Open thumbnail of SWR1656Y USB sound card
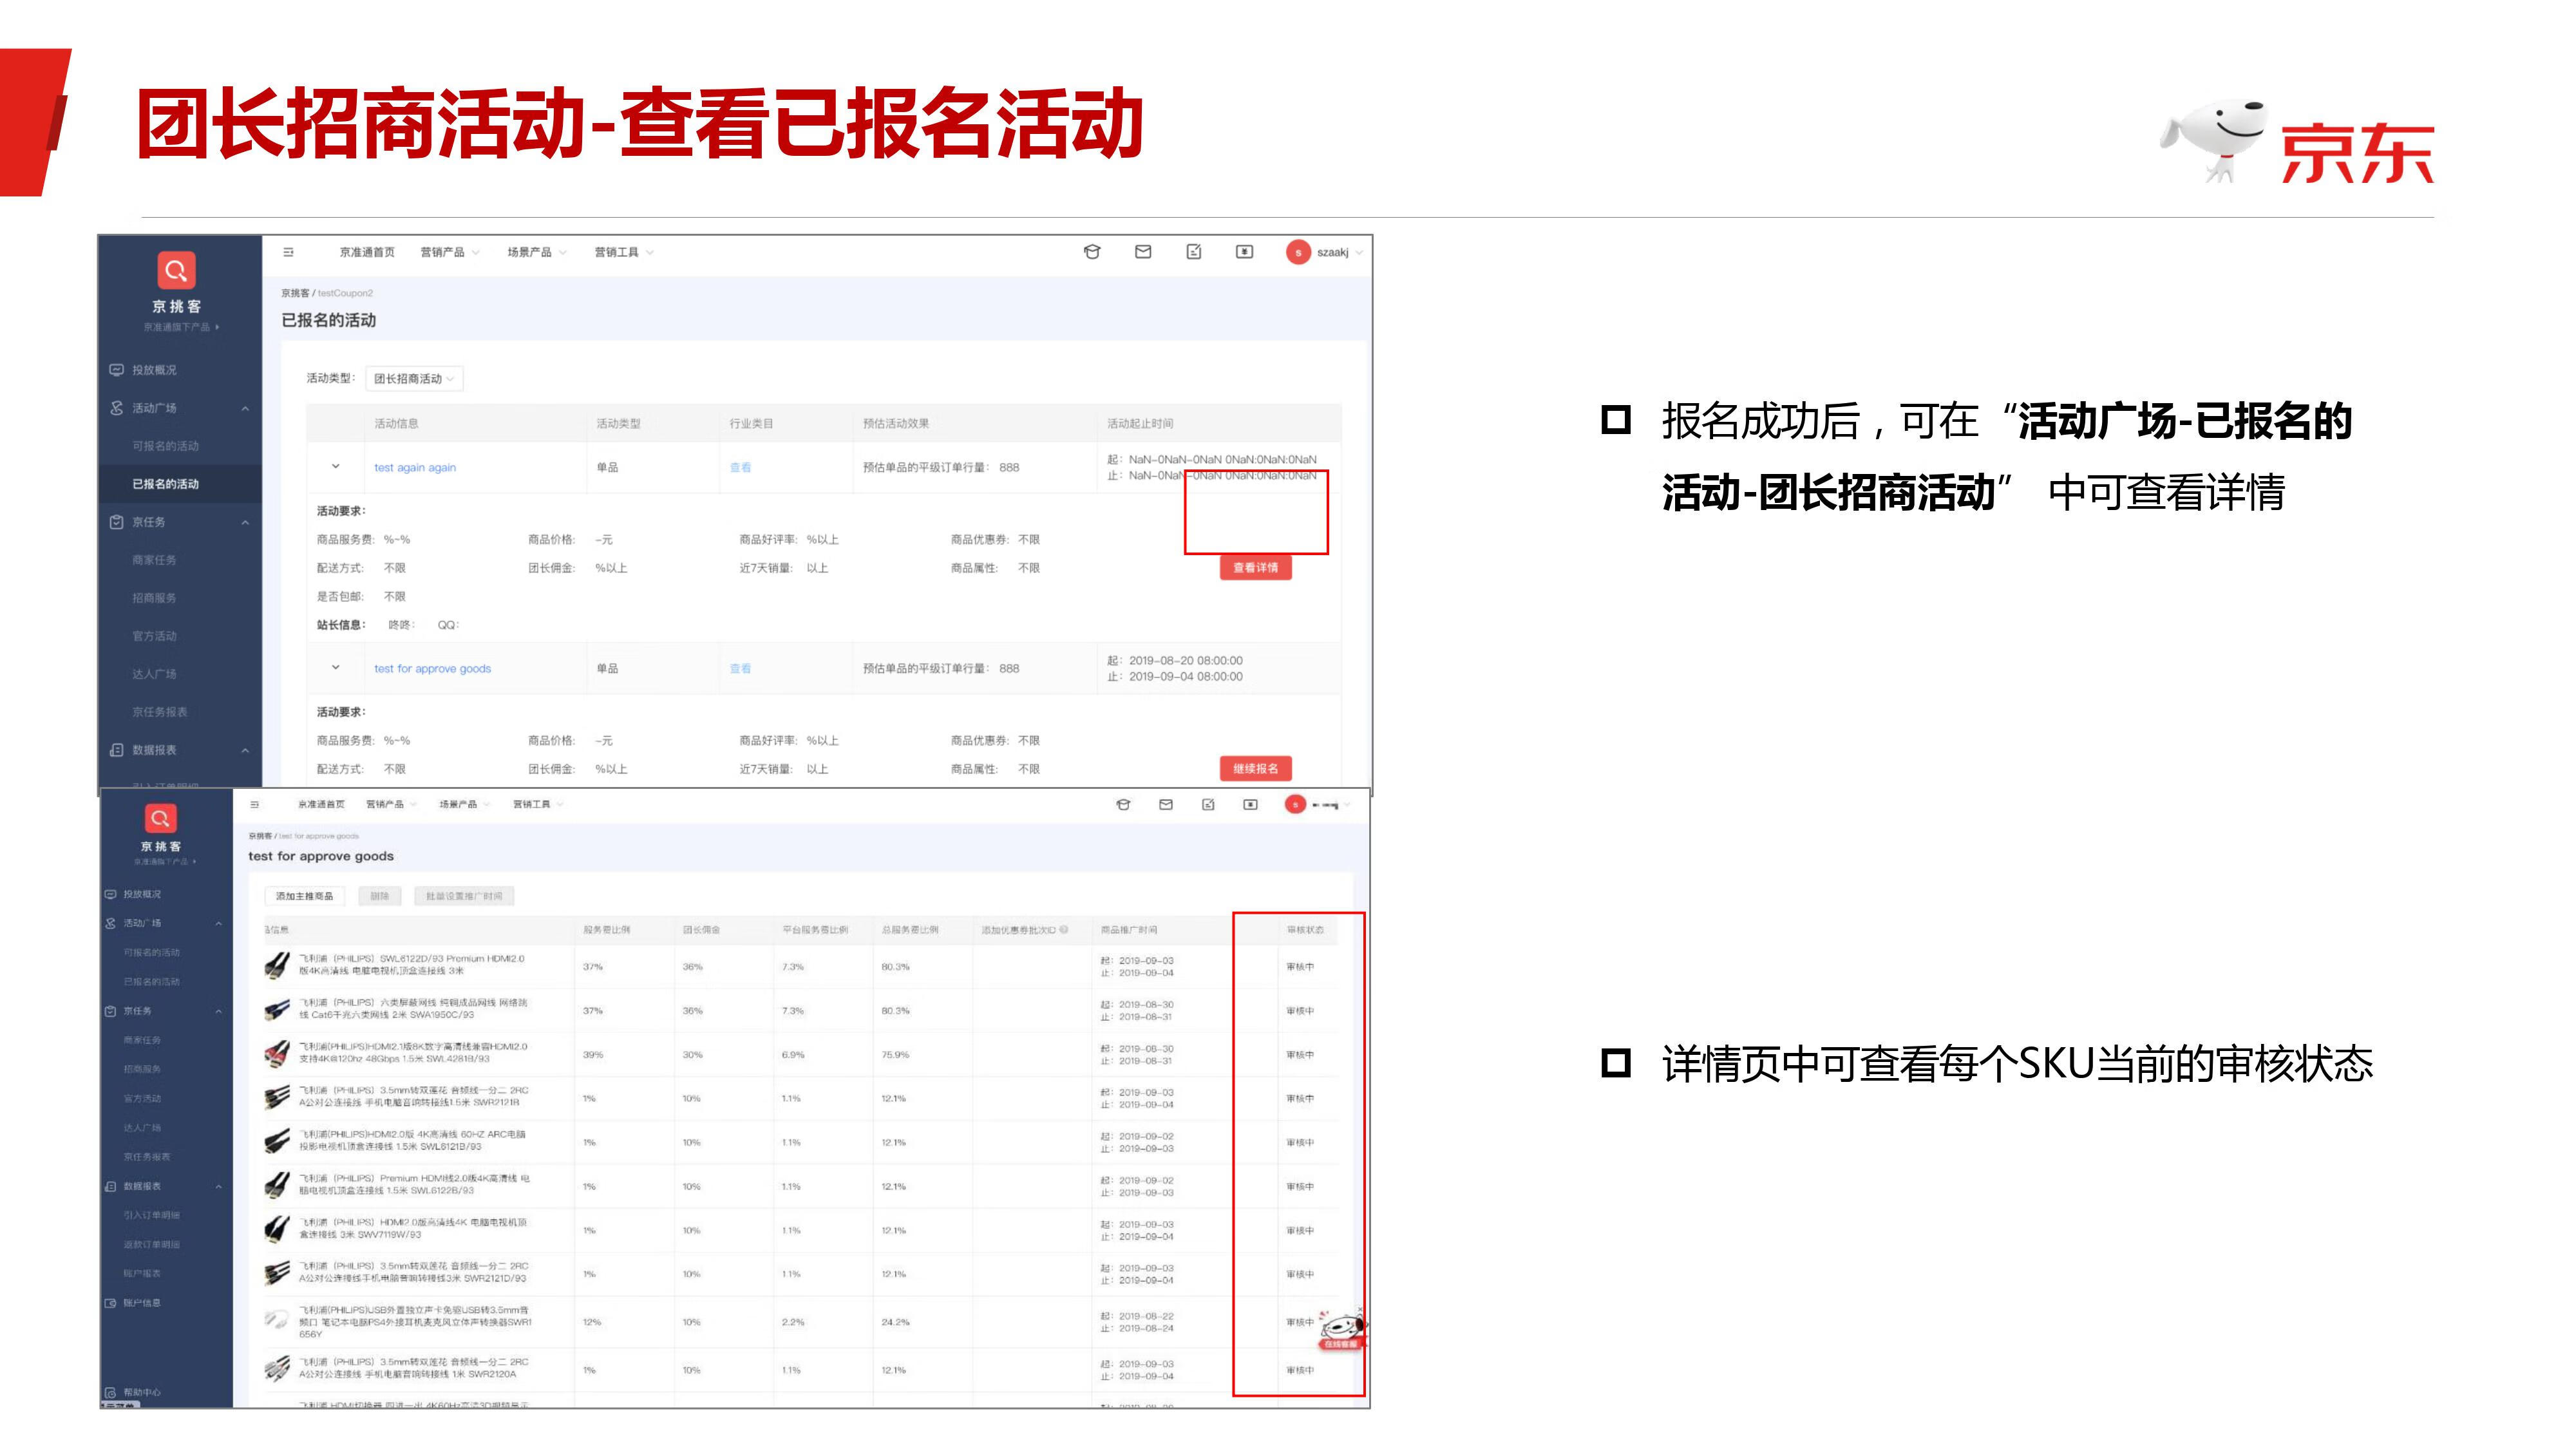Viewport: 2576px width, 1449px height. tap(277, 1320)
